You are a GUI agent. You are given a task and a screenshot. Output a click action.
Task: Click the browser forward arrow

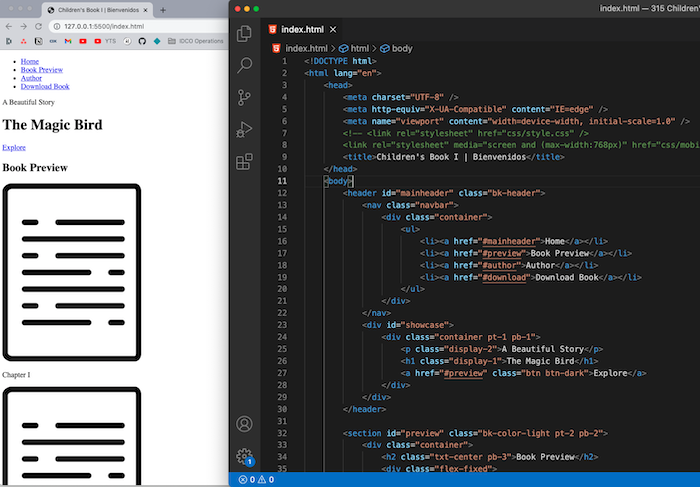click(24, 26)
